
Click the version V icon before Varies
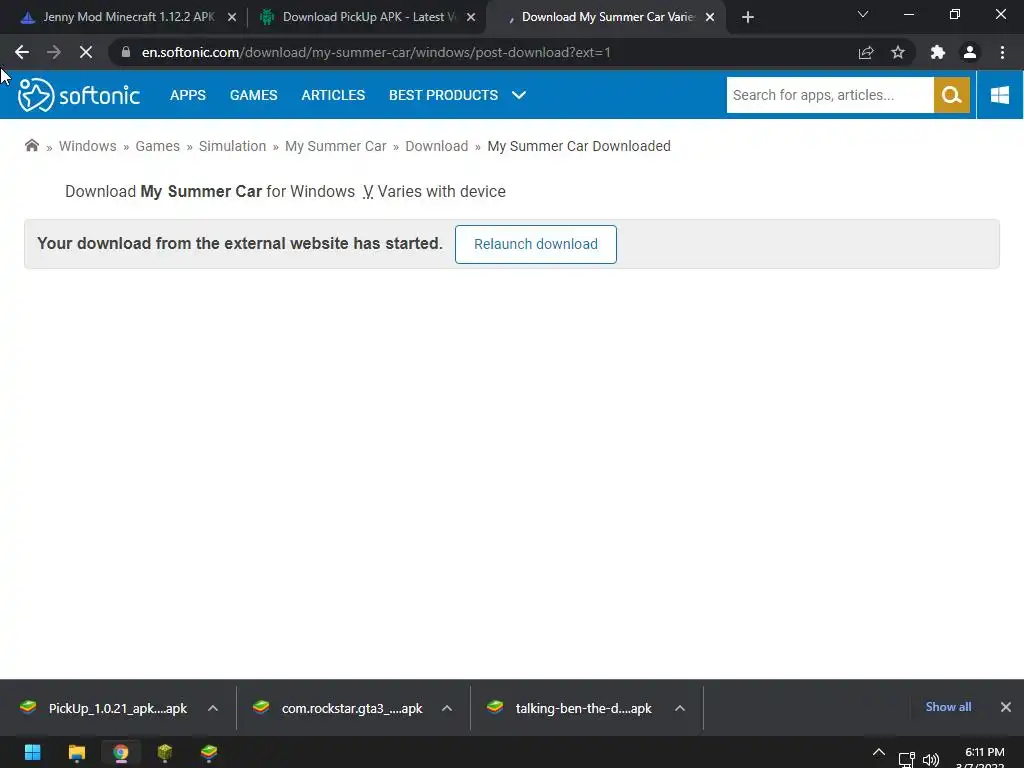tap(368, 191)
